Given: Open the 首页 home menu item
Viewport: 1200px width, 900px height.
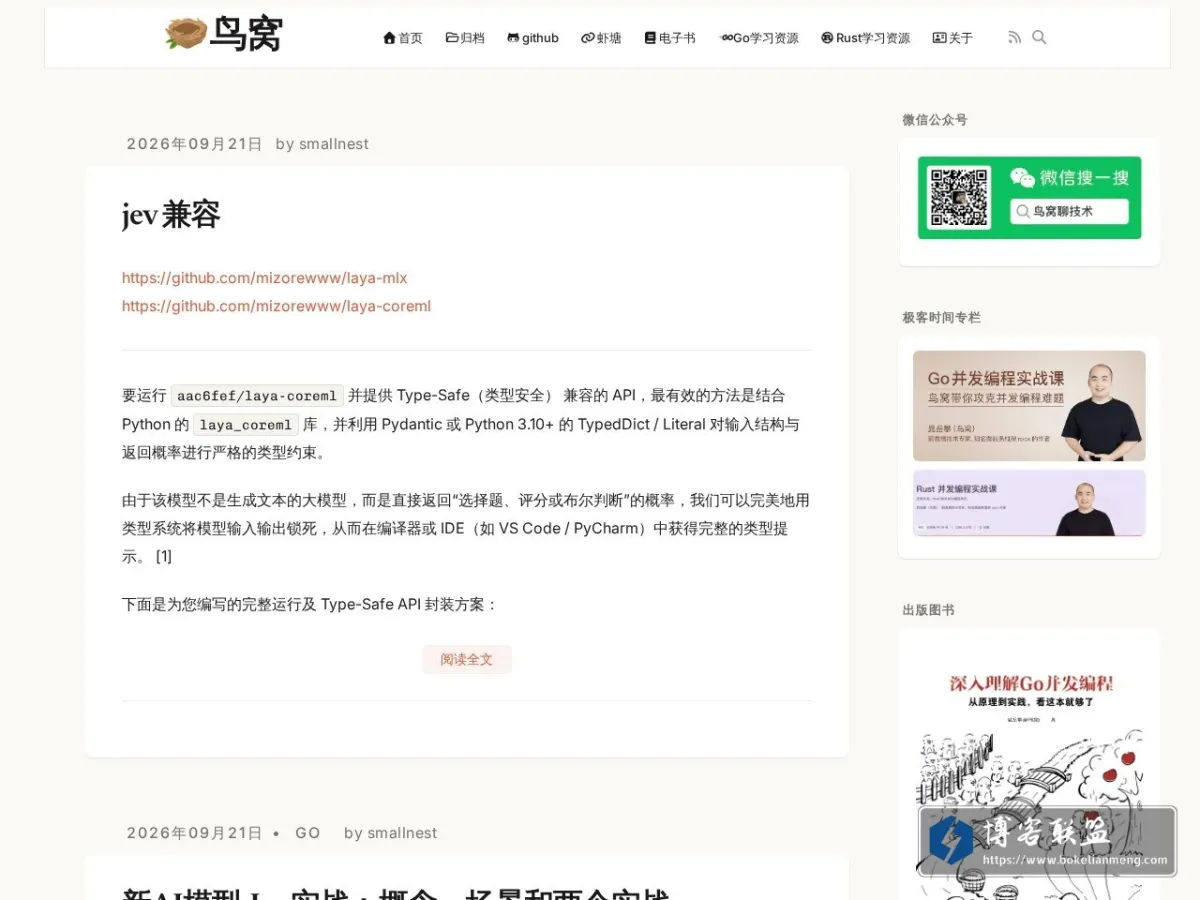Looking at the screenshot, I should pos(403,38).
